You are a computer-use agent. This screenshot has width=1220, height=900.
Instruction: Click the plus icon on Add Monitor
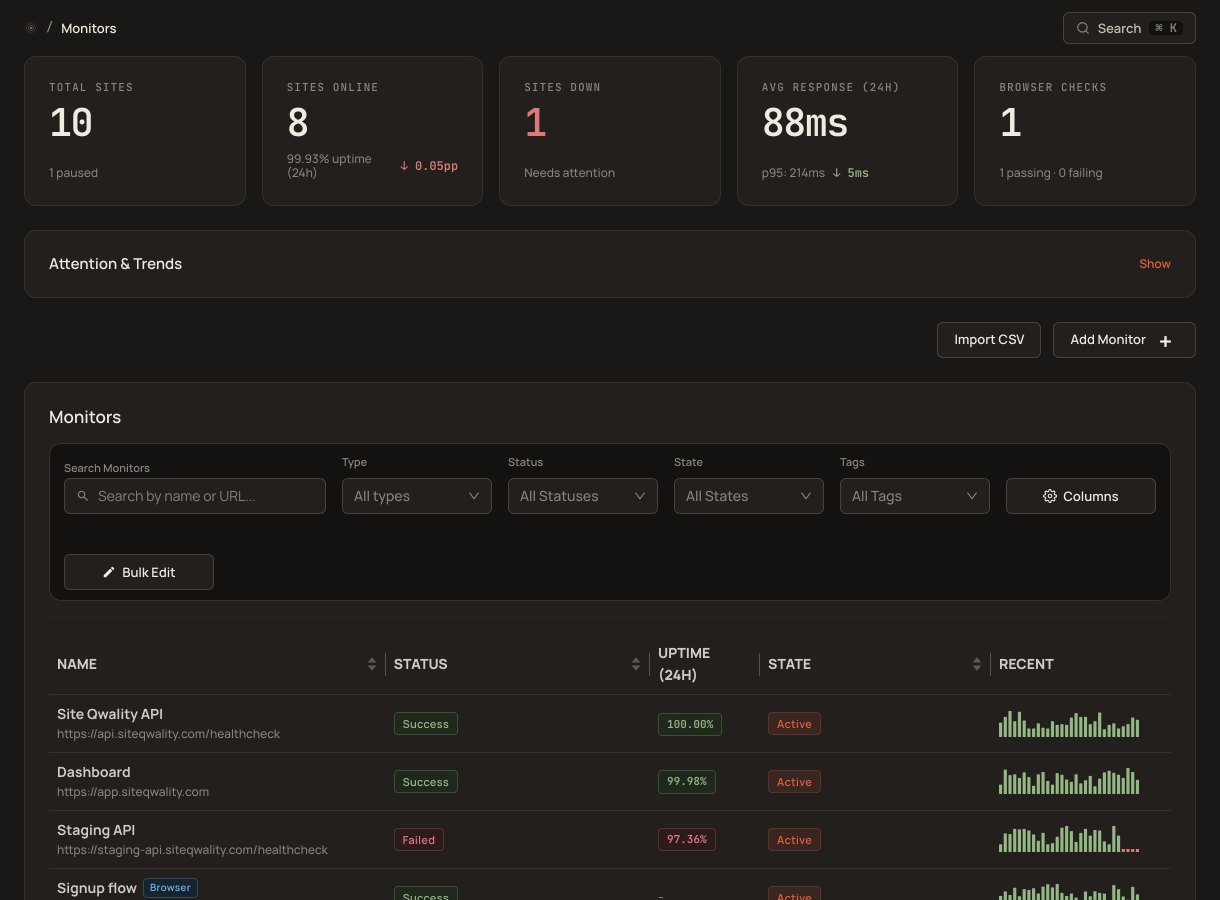(1165, 341)
